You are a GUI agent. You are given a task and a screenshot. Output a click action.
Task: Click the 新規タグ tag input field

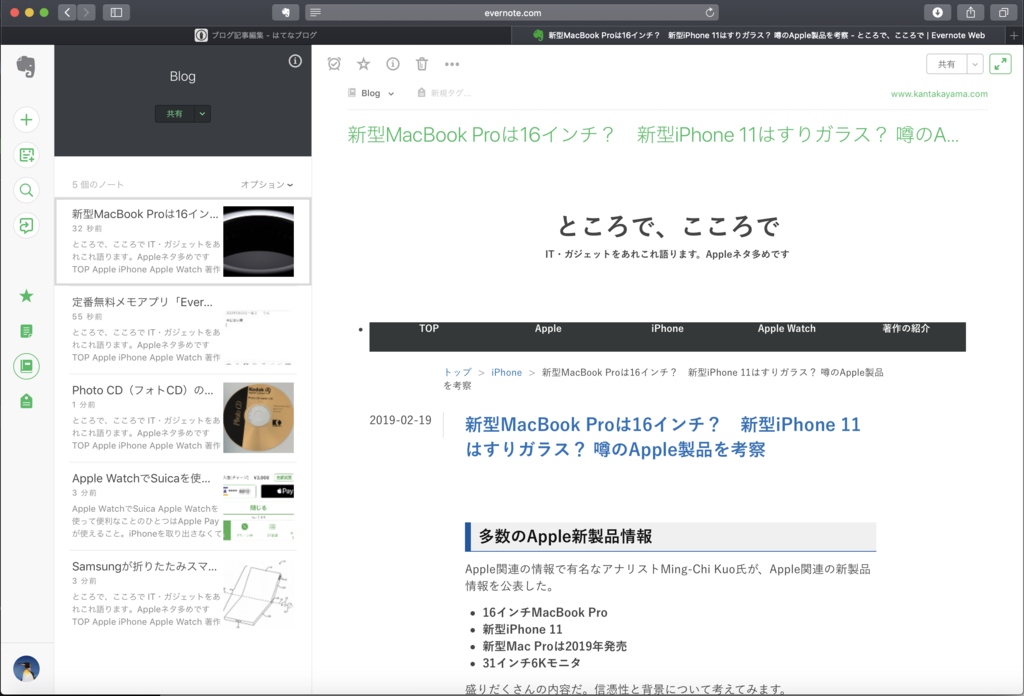point(451,93)
